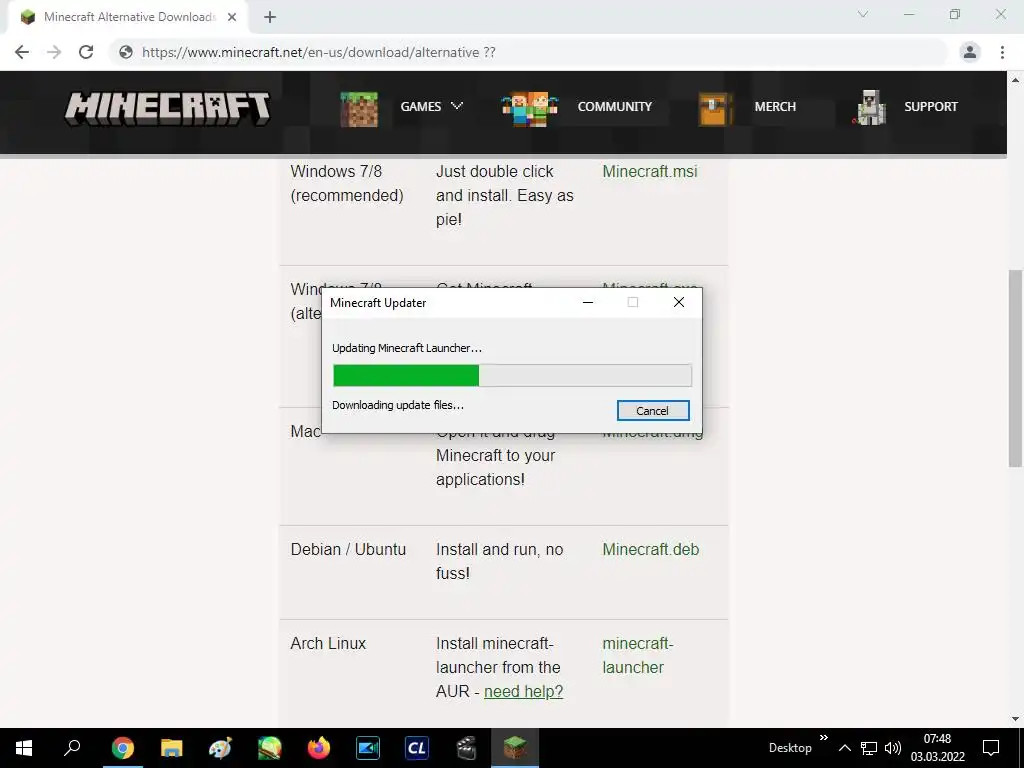Download the Minecraft.deb package link
Image resolution: width=1024 pixels, height=768 pixels.
tap(650, 549)
